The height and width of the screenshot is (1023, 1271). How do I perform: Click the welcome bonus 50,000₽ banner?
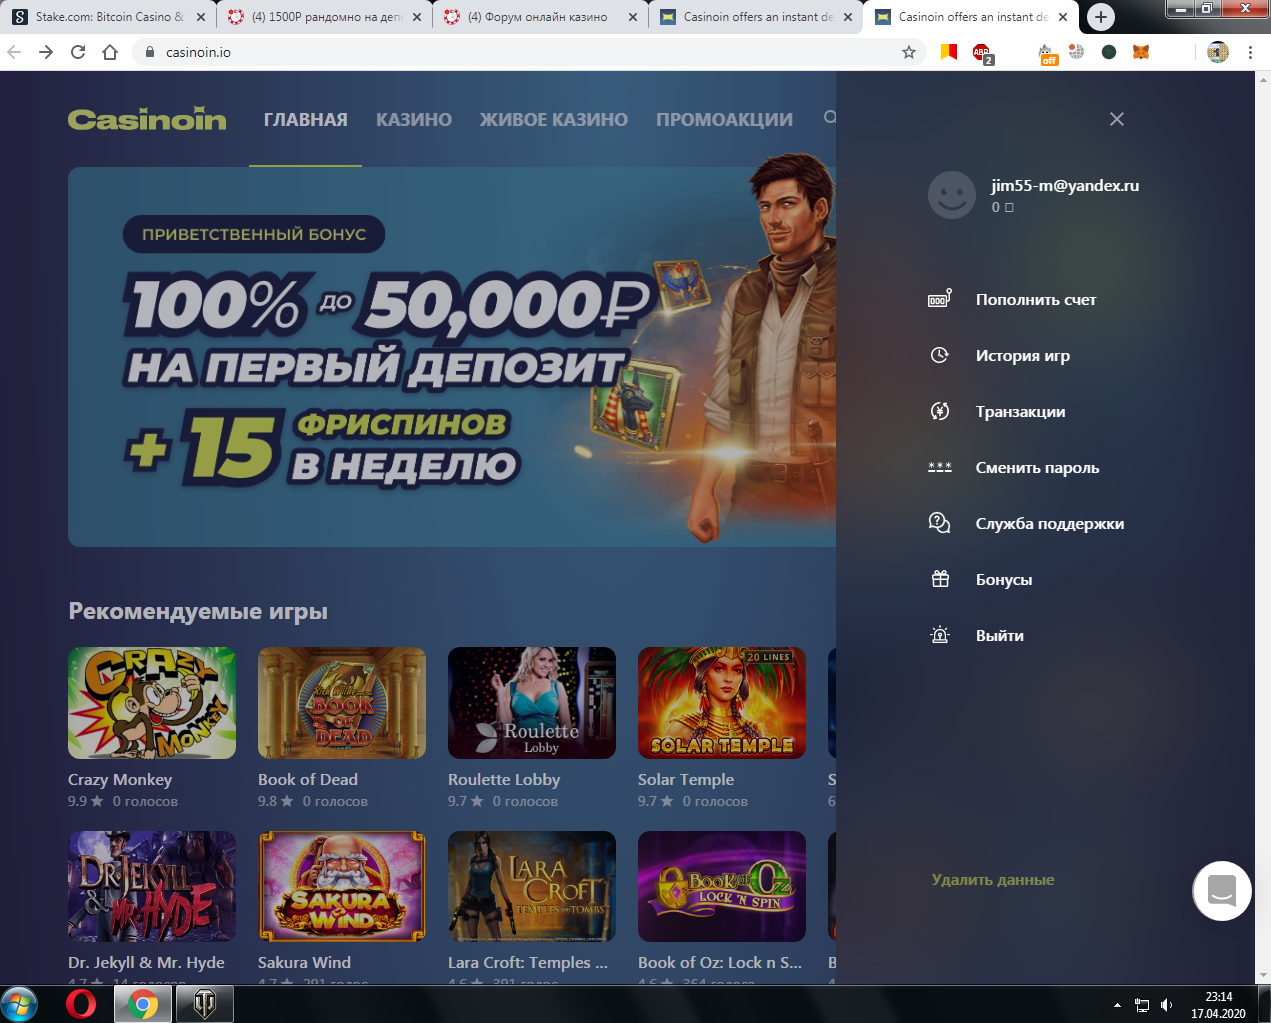452,357
